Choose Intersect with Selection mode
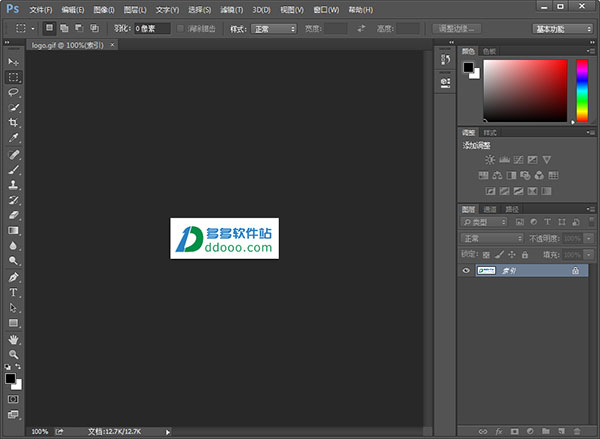The height and width of the screenshot is (439, 600). pyautogui.click(x=94, y=28)
